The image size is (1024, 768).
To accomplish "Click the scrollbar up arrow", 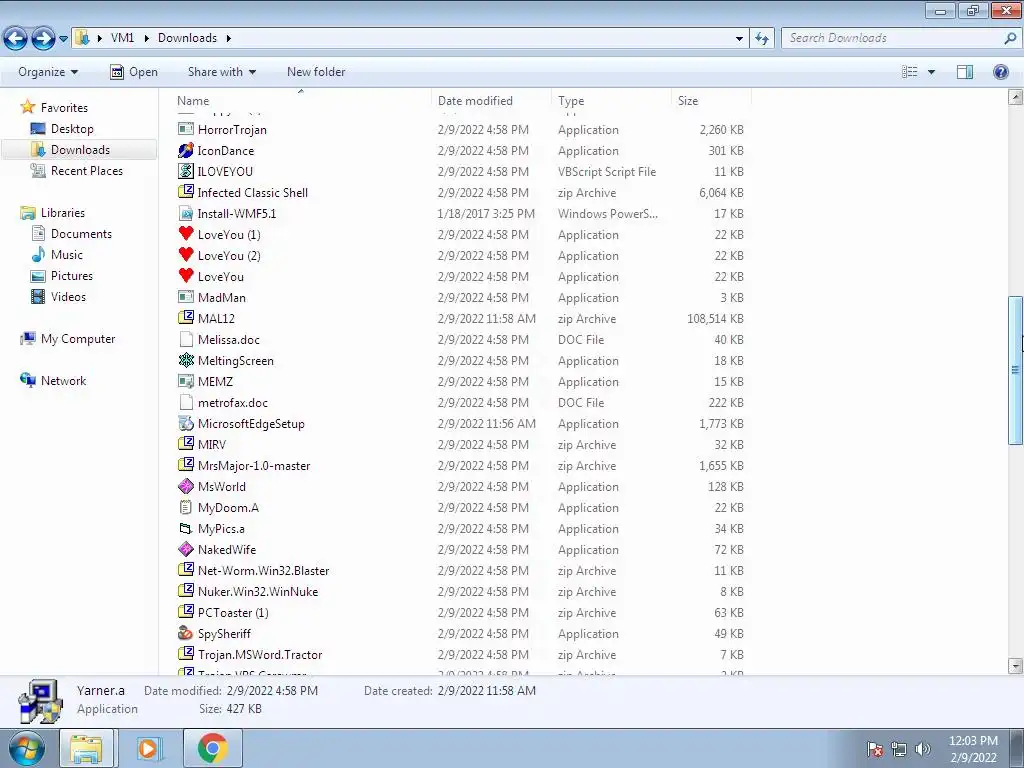I will point(1015,98).
